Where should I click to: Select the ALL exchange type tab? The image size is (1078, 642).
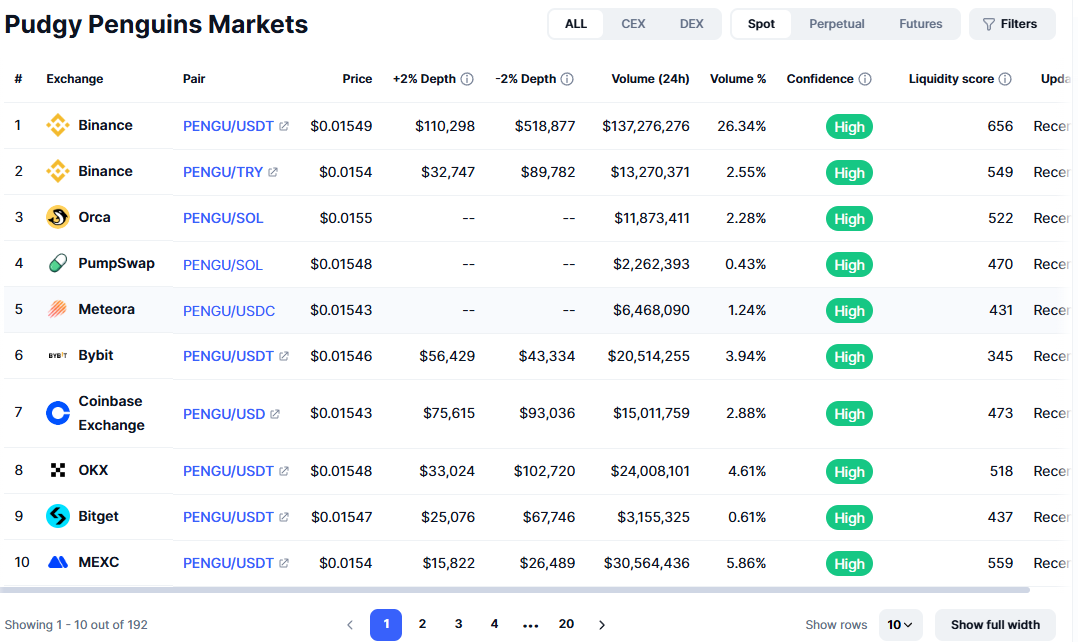(576, 24)
